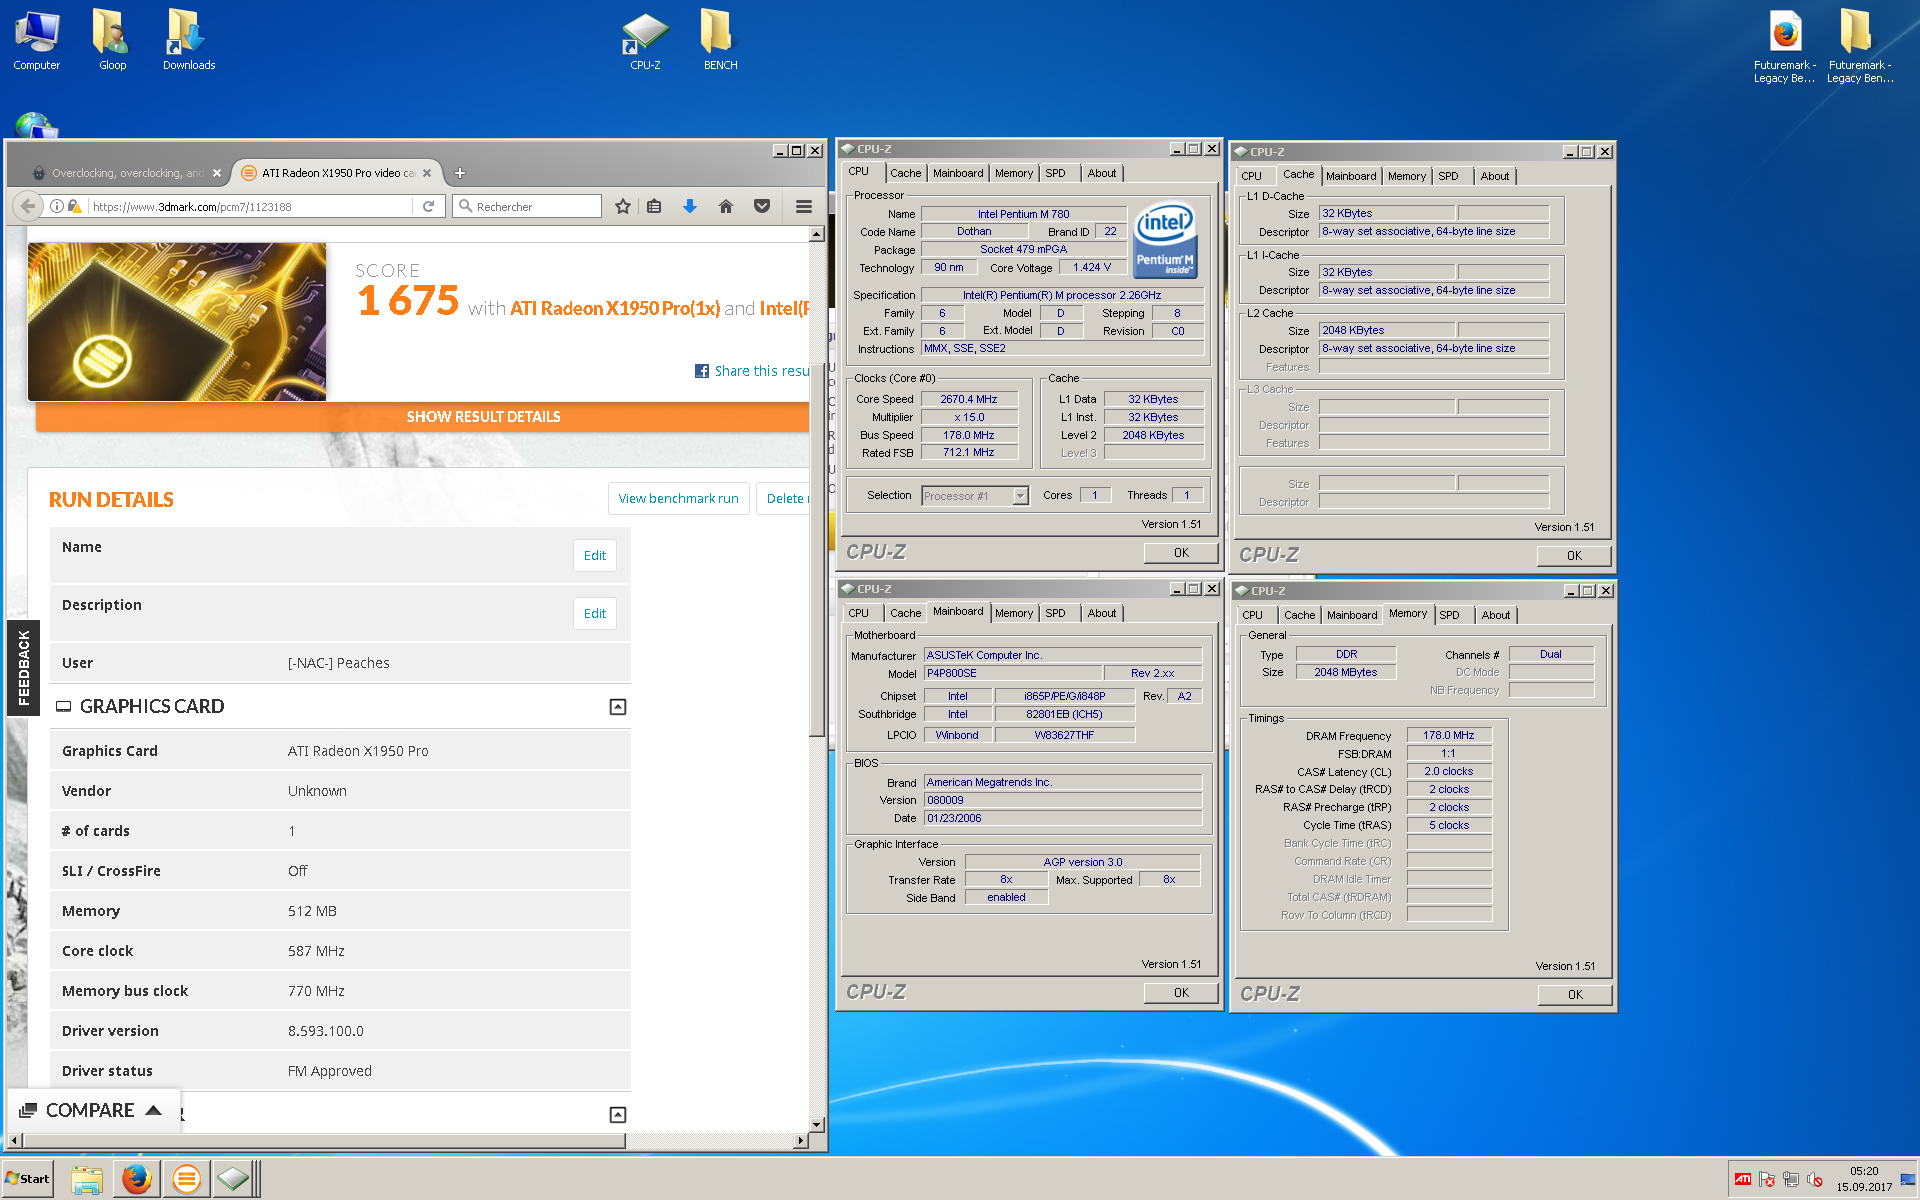Click the Start button

(27, 1179)
